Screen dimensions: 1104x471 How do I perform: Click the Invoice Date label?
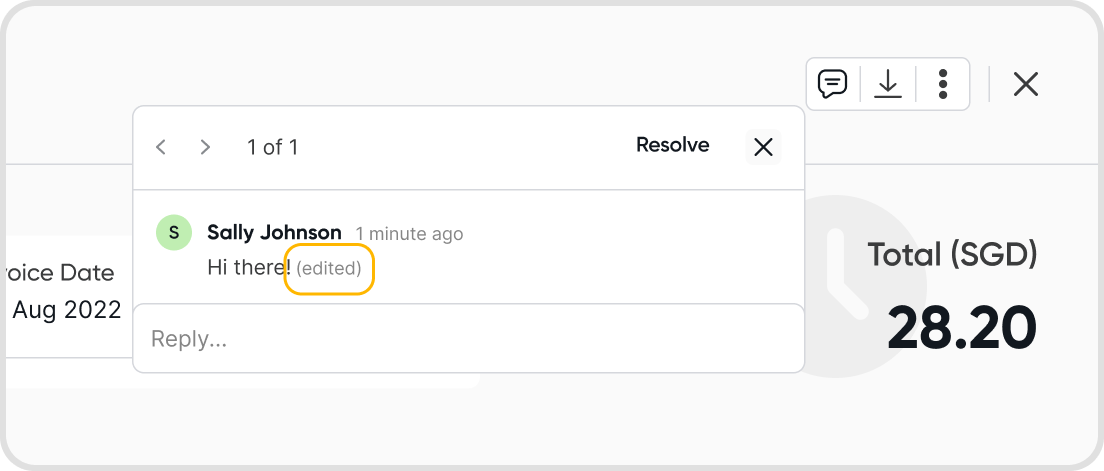pyautogui.click(x=60, y=273)
